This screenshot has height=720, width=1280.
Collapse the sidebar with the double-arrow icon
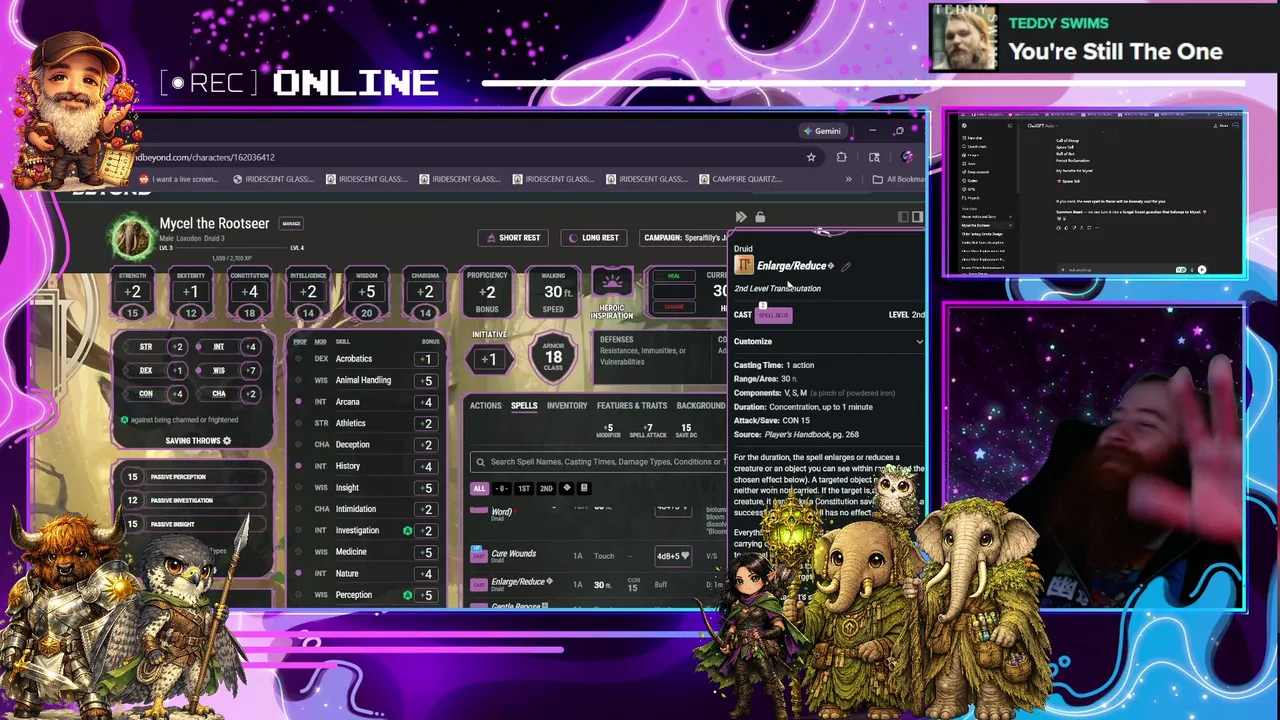click(741, 217)
